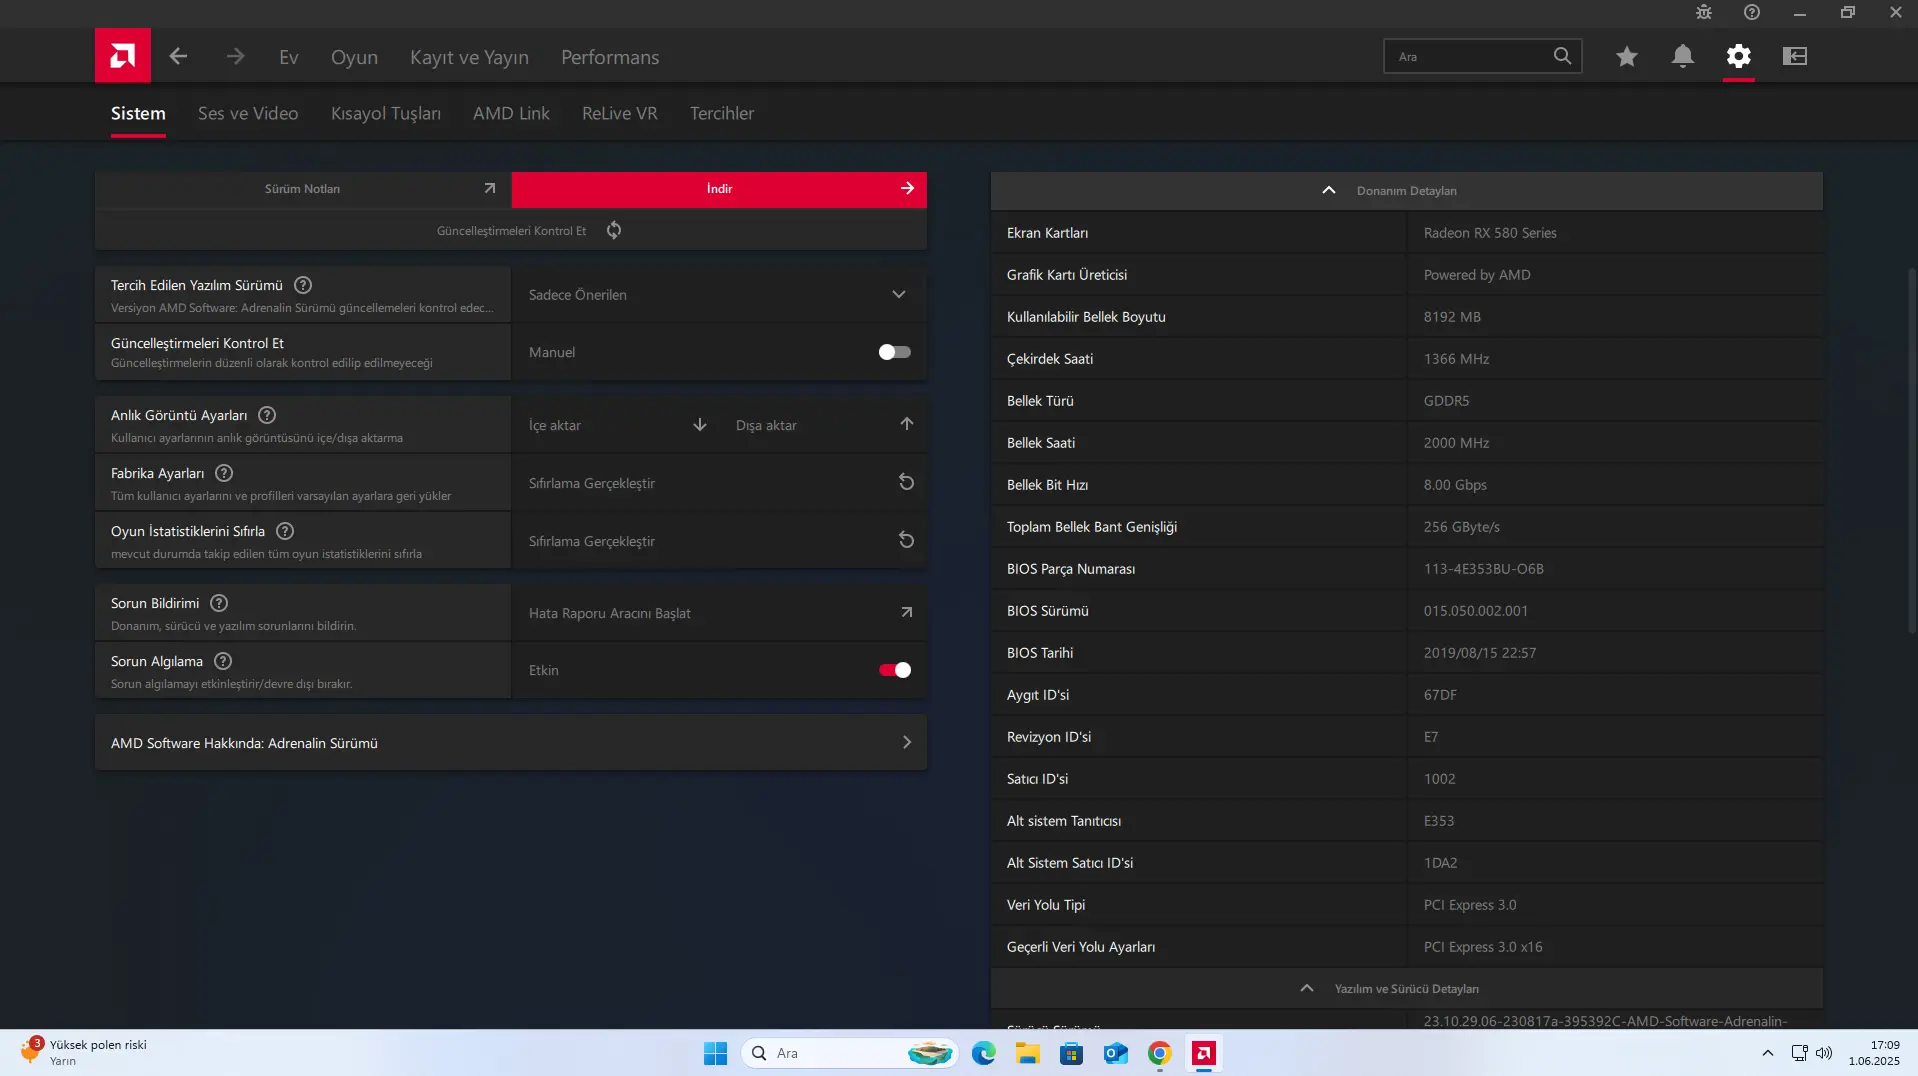Go to the Oyun menu
The width and height of the screenshot is (1918, 1076).
click(x=354, y=57)
